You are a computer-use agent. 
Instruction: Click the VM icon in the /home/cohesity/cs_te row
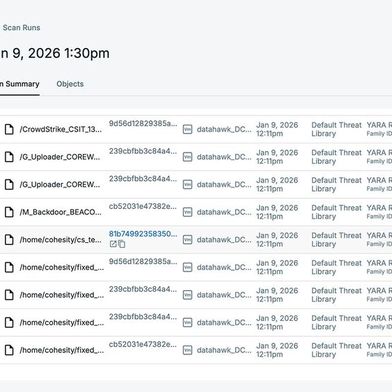pos(188,240)
